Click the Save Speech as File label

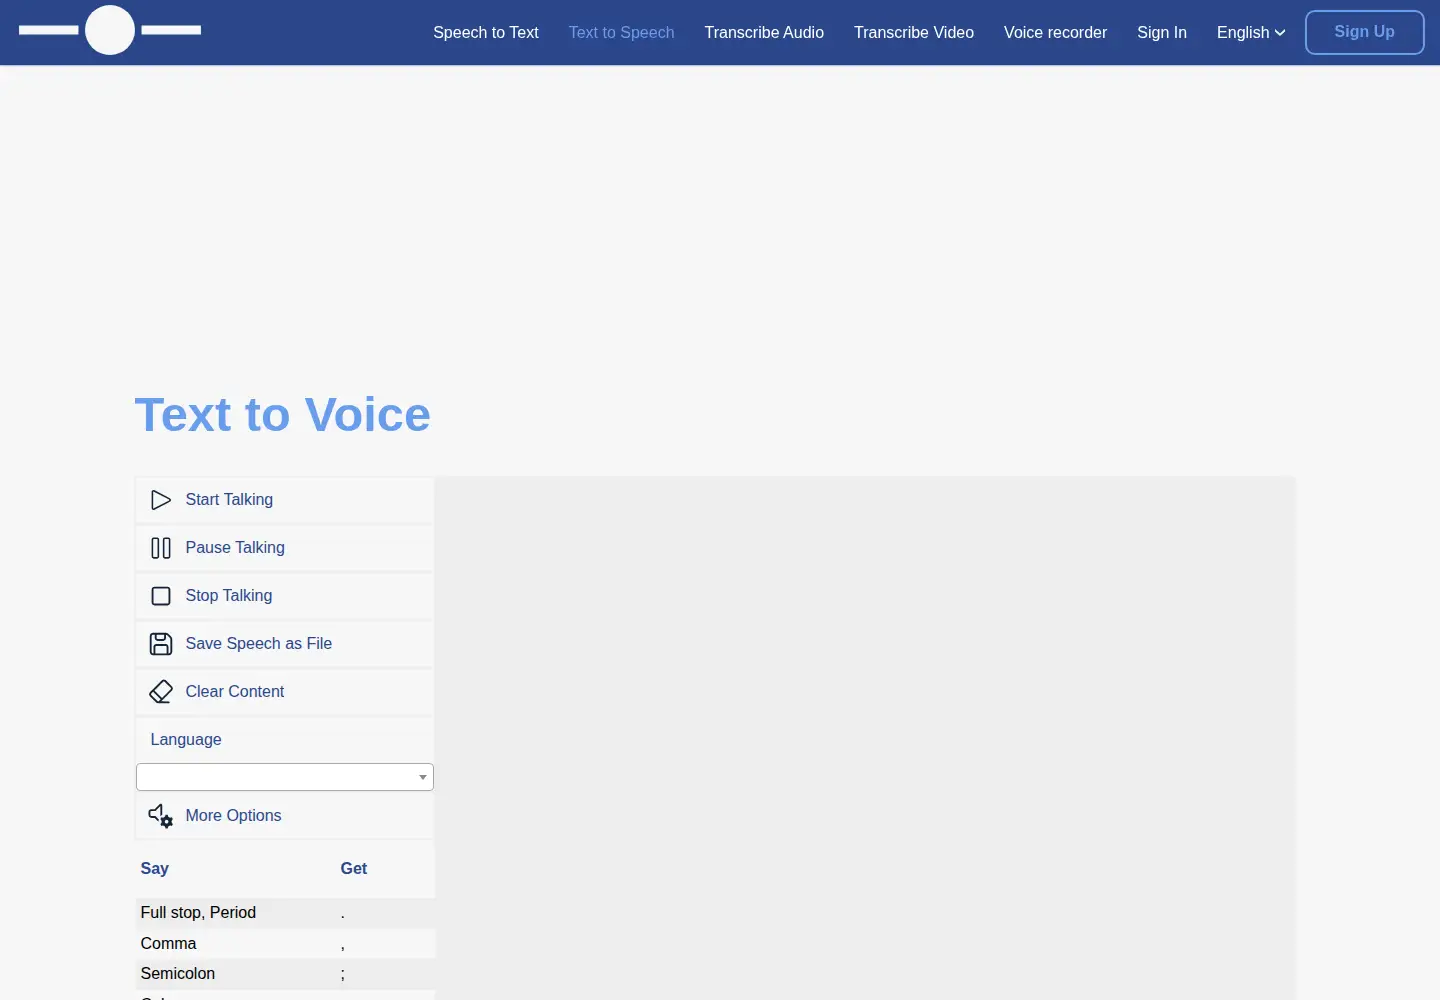tap(259, 644)
